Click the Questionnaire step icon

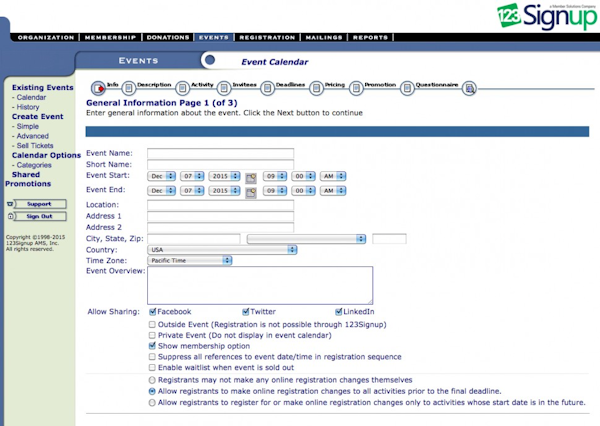coord(407,88)
